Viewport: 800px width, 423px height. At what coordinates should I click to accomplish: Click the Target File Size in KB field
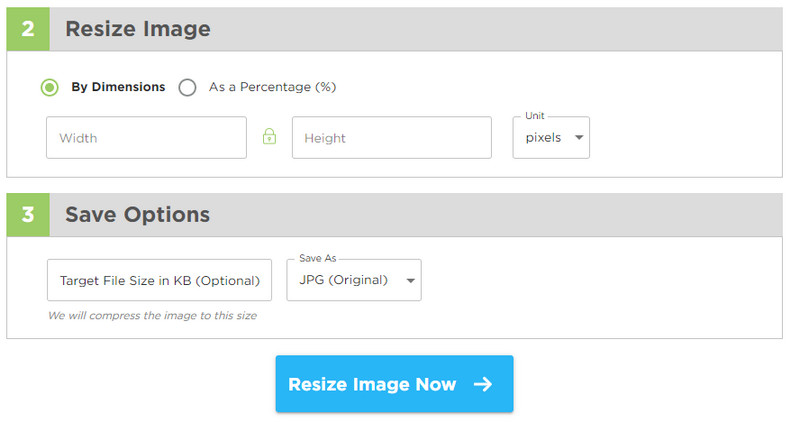click(x=159, y=280)
